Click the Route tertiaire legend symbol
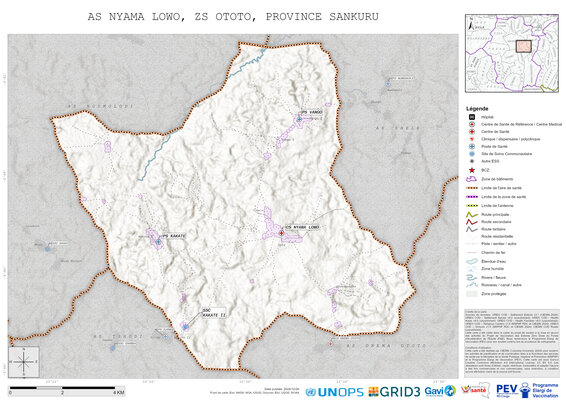 [x=472, y=229]
